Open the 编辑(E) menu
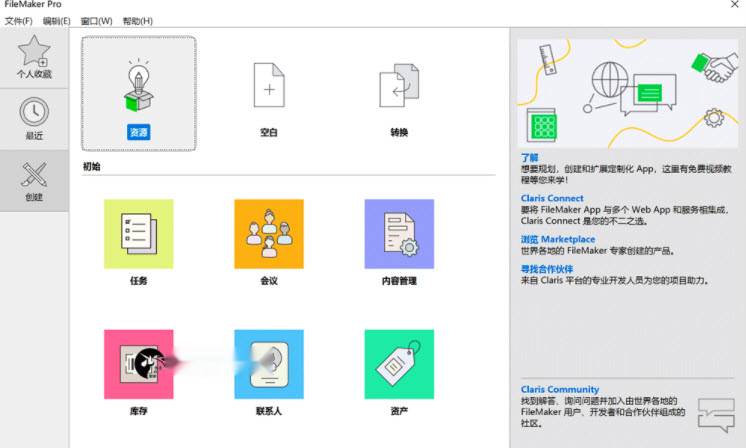 pyautogui.click(x=56, y=21)
